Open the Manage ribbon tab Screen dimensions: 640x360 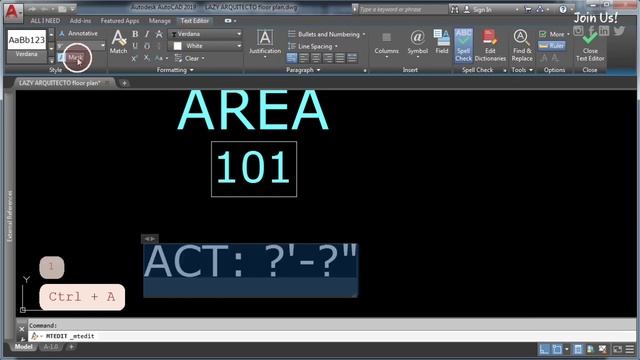click(x=160, y=20)
